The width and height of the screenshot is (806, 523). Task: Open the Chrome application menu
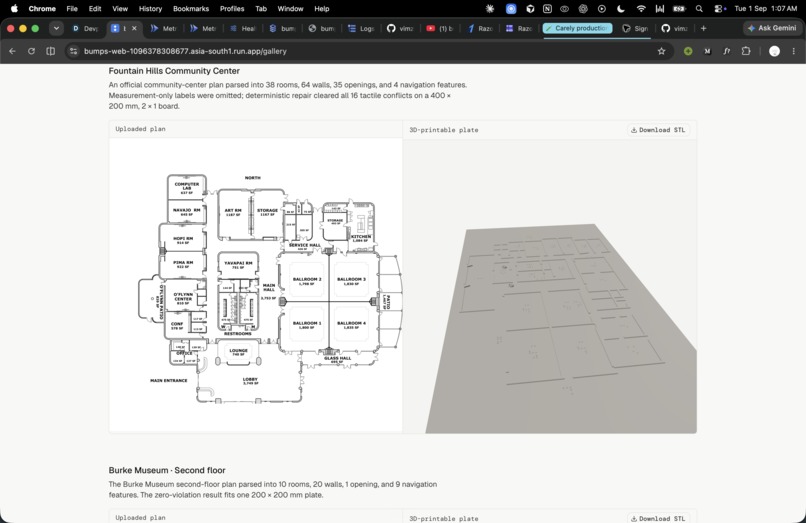coord(42,9)
